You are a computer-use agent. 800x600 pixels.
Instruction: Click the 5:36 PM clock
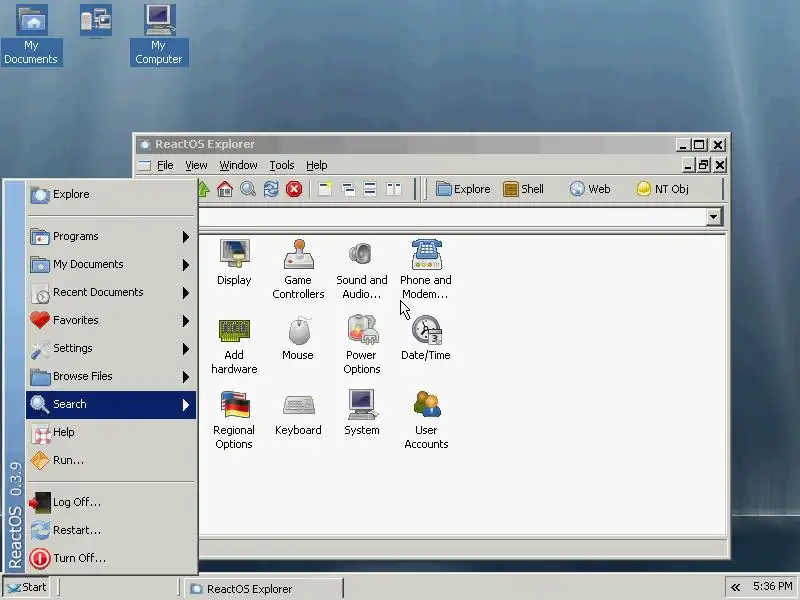pos(773,587)
